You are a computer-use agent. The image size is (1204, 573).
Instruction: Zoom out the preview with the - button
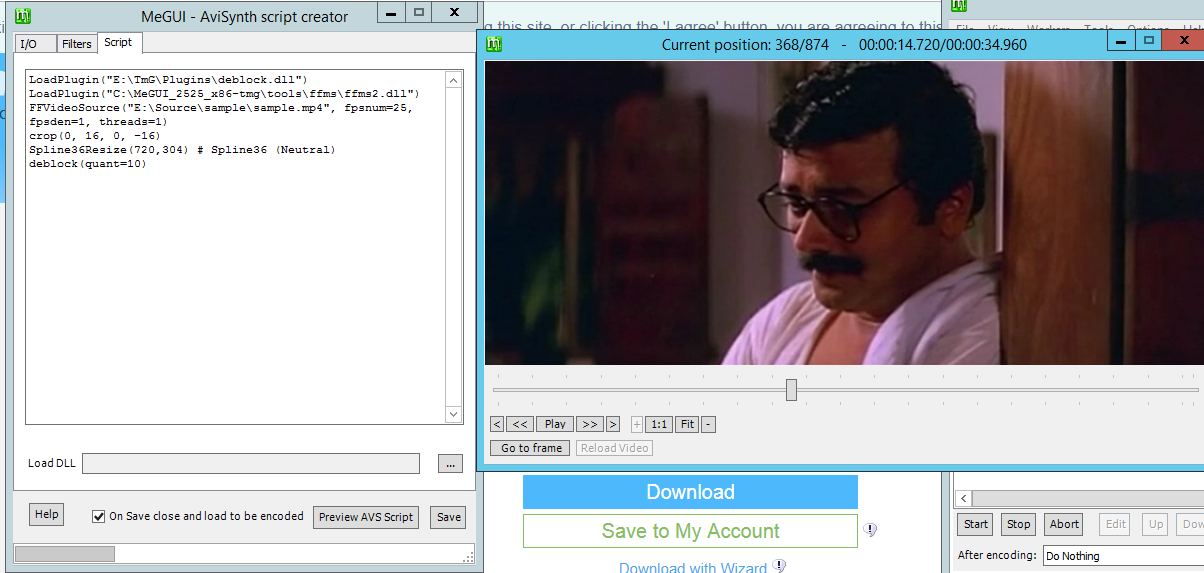[x=708, y=424]
